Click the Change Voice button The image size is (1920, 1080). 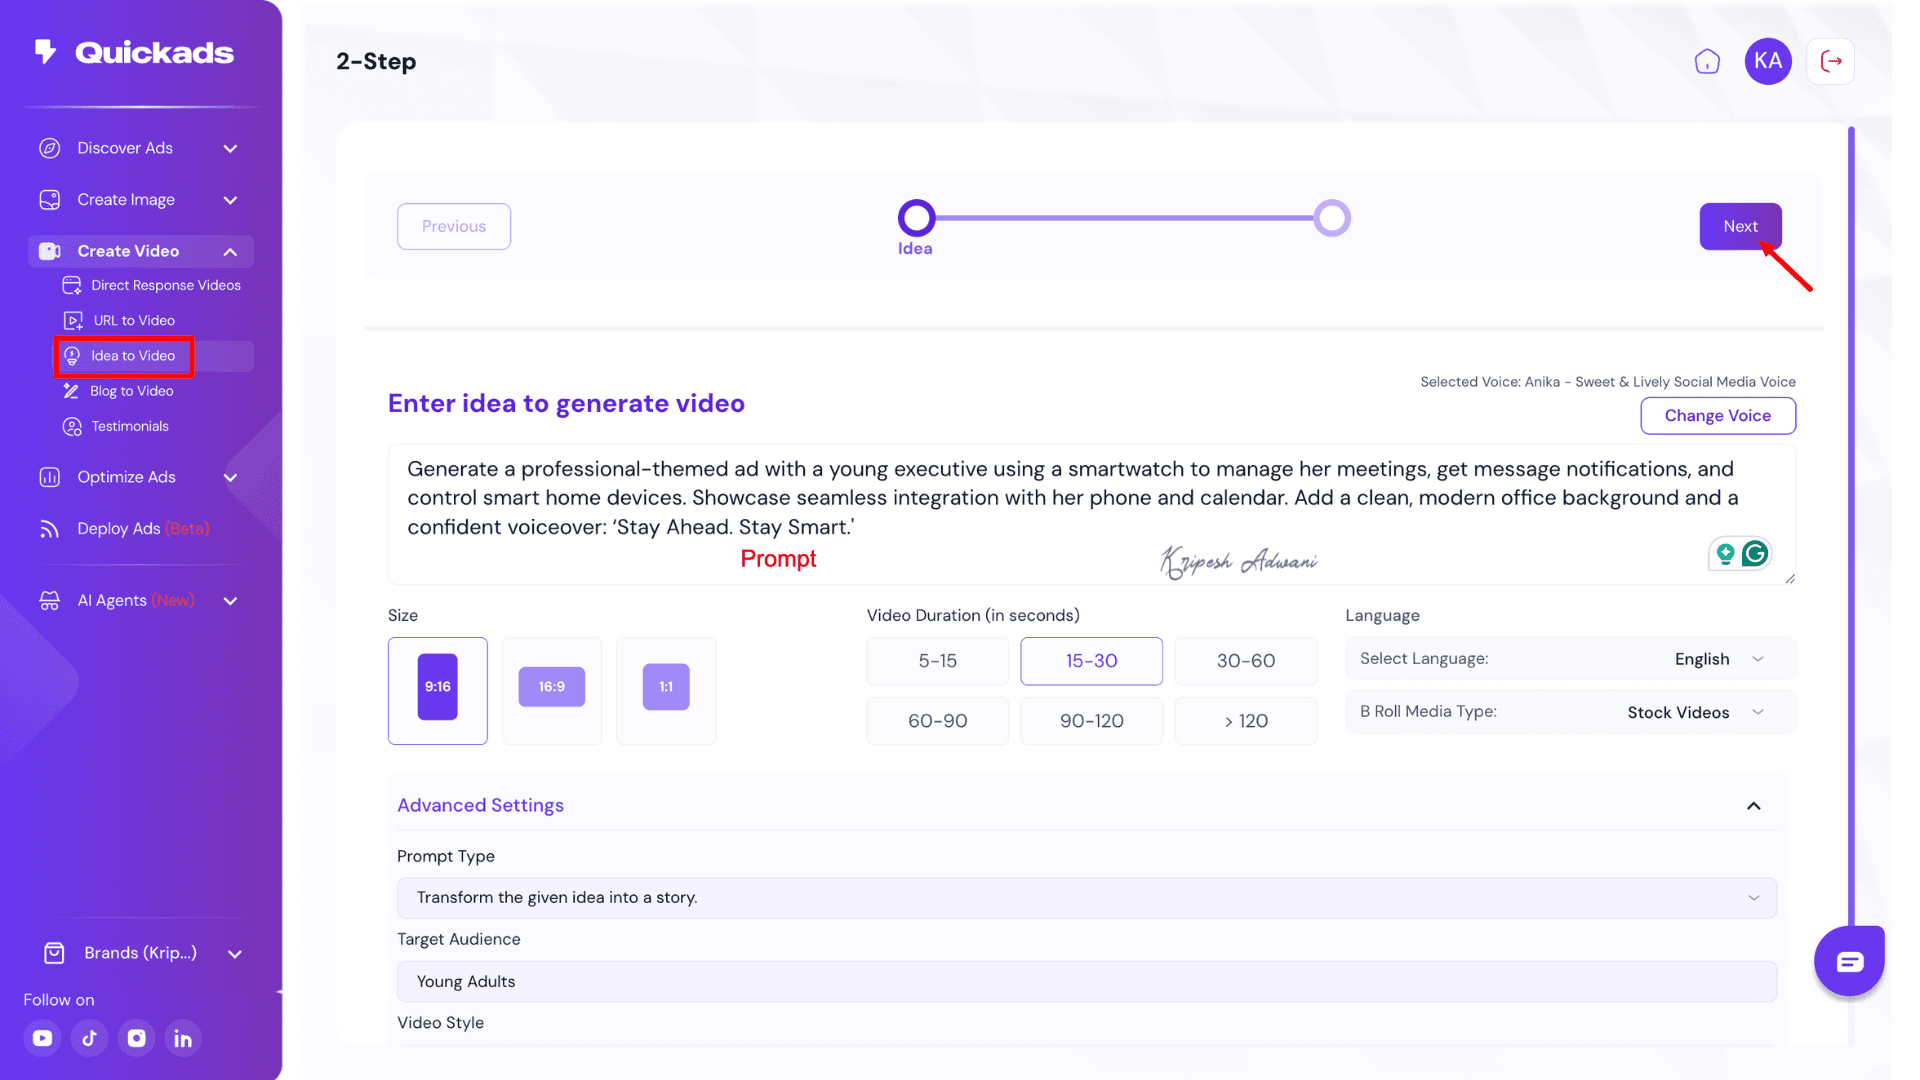[1717, 416]
